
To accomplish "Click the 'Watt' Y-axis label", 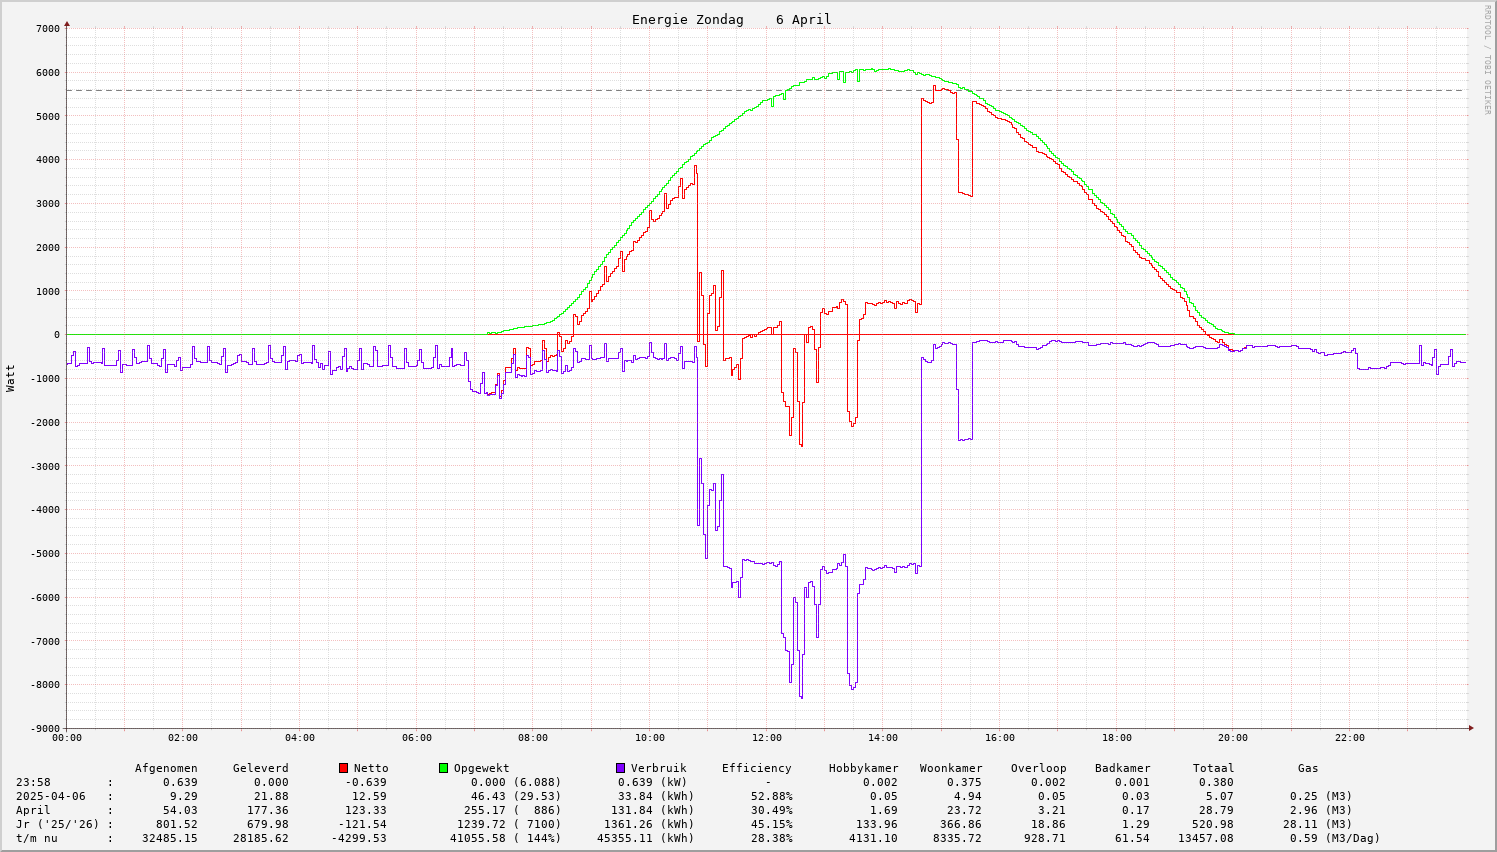I will point(11,377).
